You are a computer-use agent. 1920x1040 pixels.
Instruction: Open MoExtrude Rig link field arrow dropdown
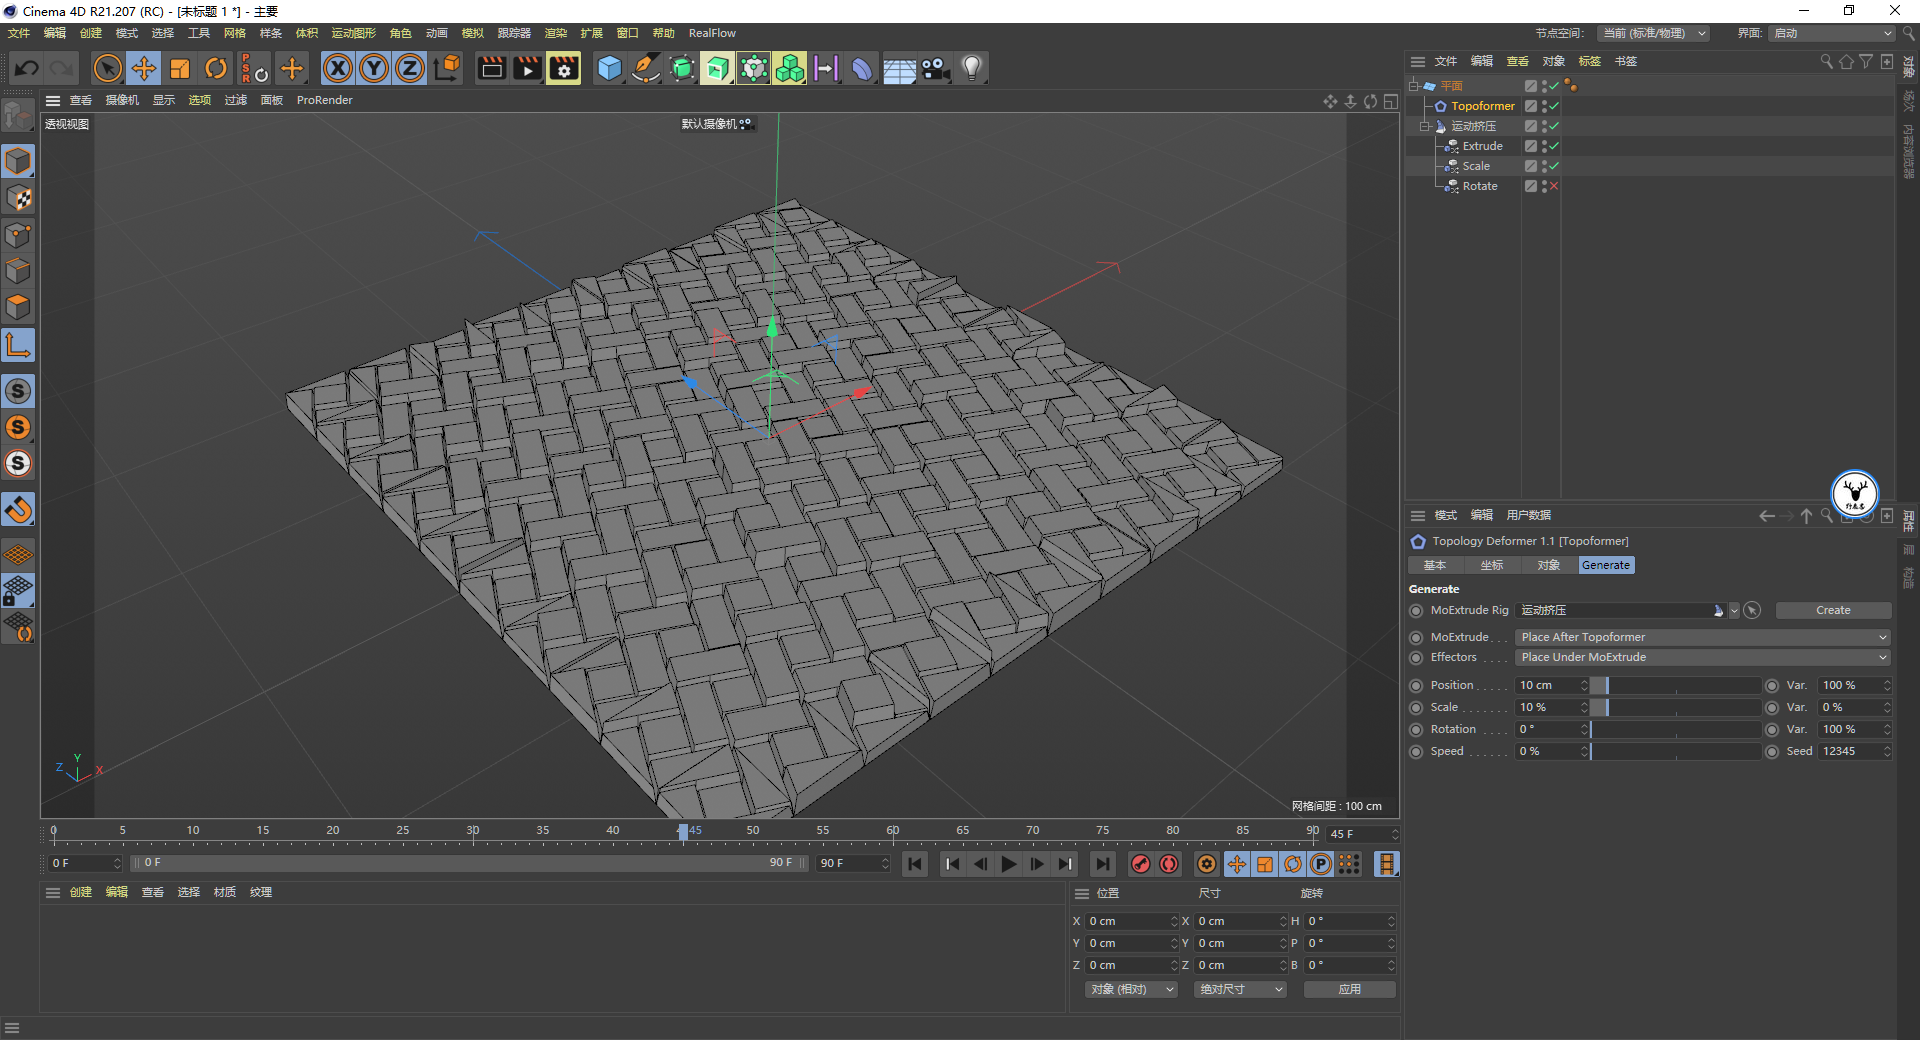coord(1735,610)
